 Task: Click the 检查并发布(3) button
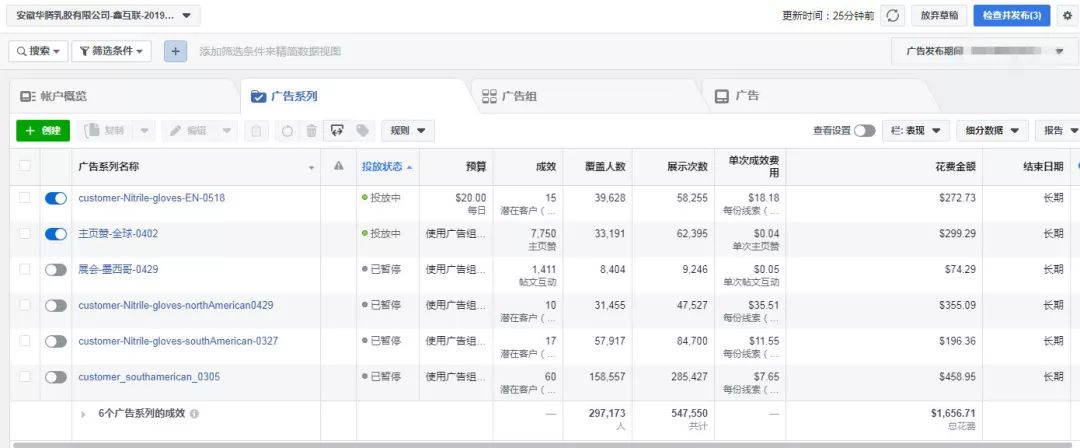[x=1012, y=16]
